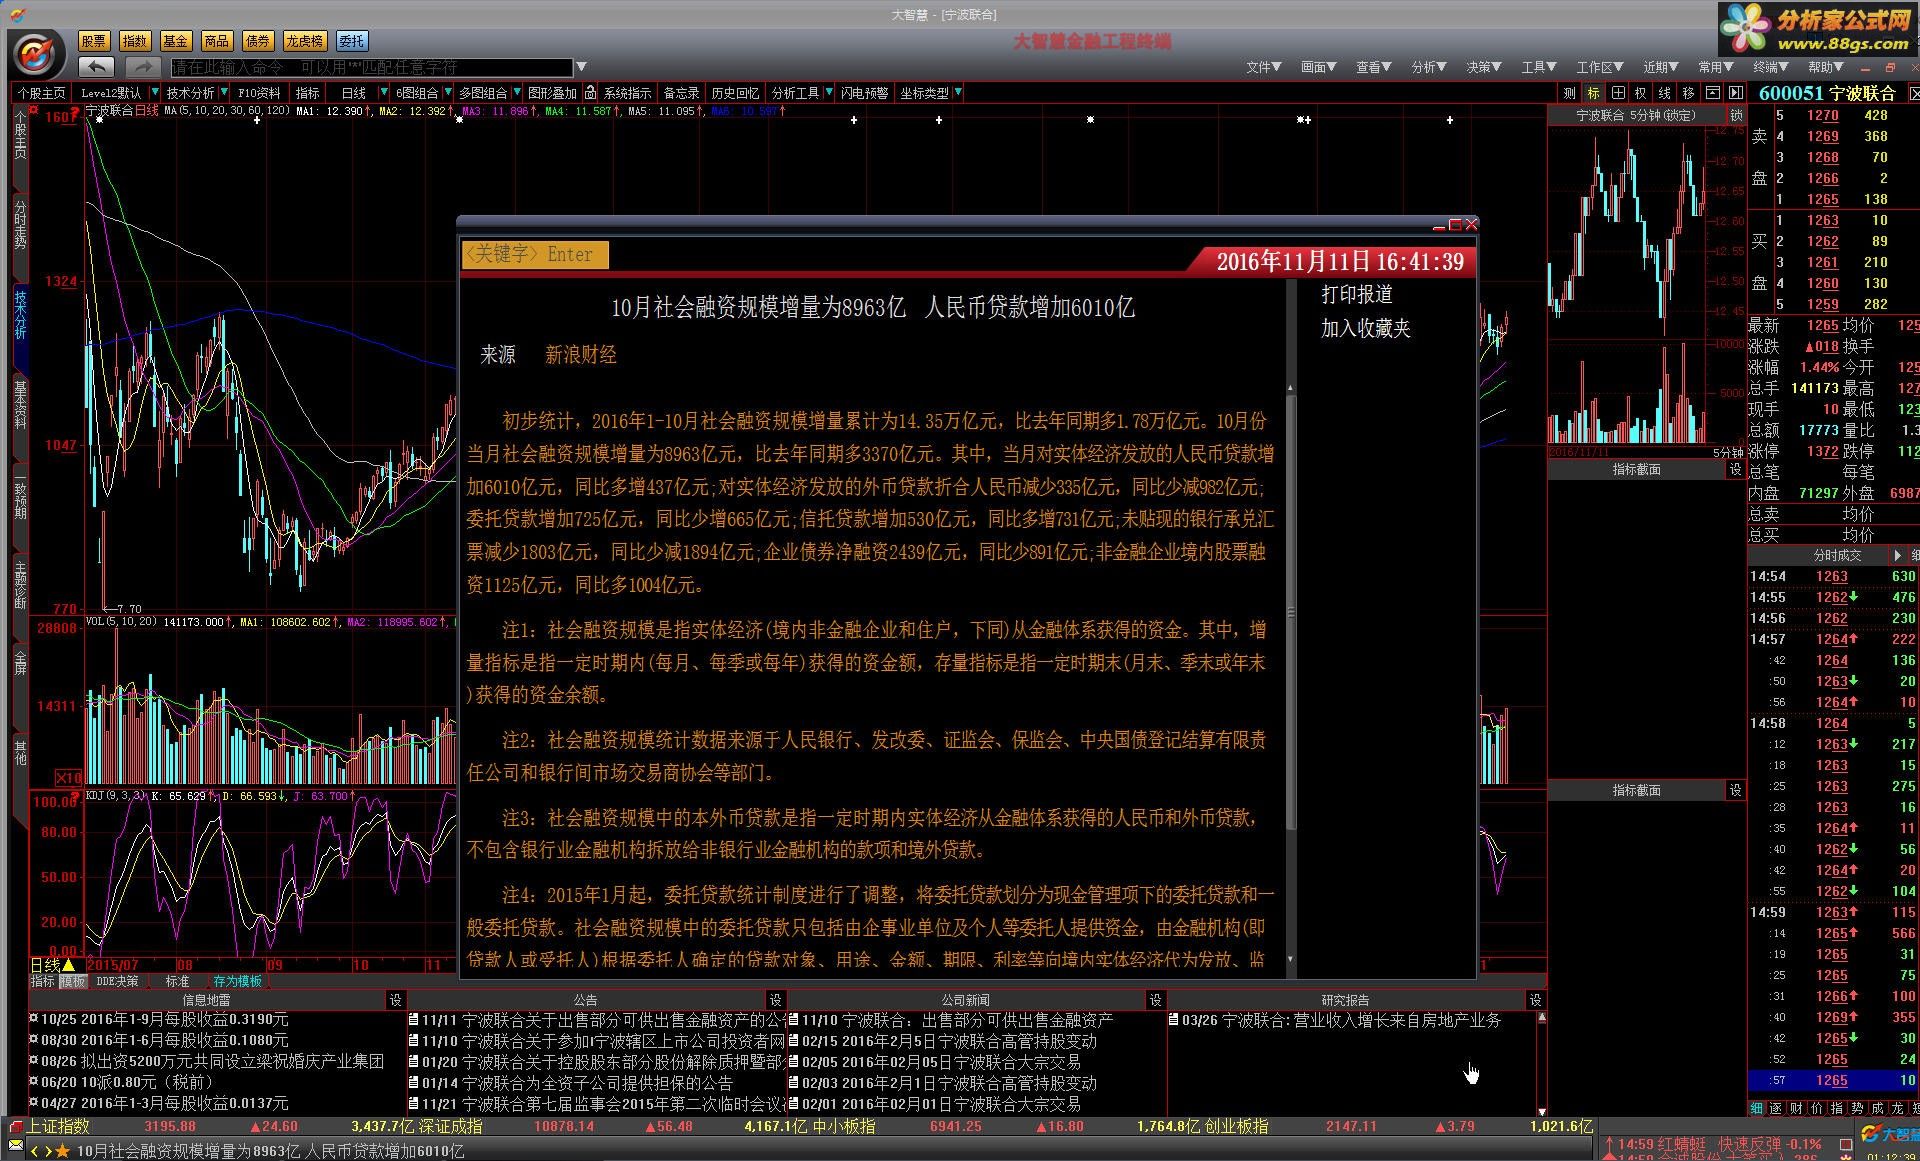Expand the 技术分析 dropdown arrow
This screenshot has width=1920, height=1161.
click(x=225, y=93)
